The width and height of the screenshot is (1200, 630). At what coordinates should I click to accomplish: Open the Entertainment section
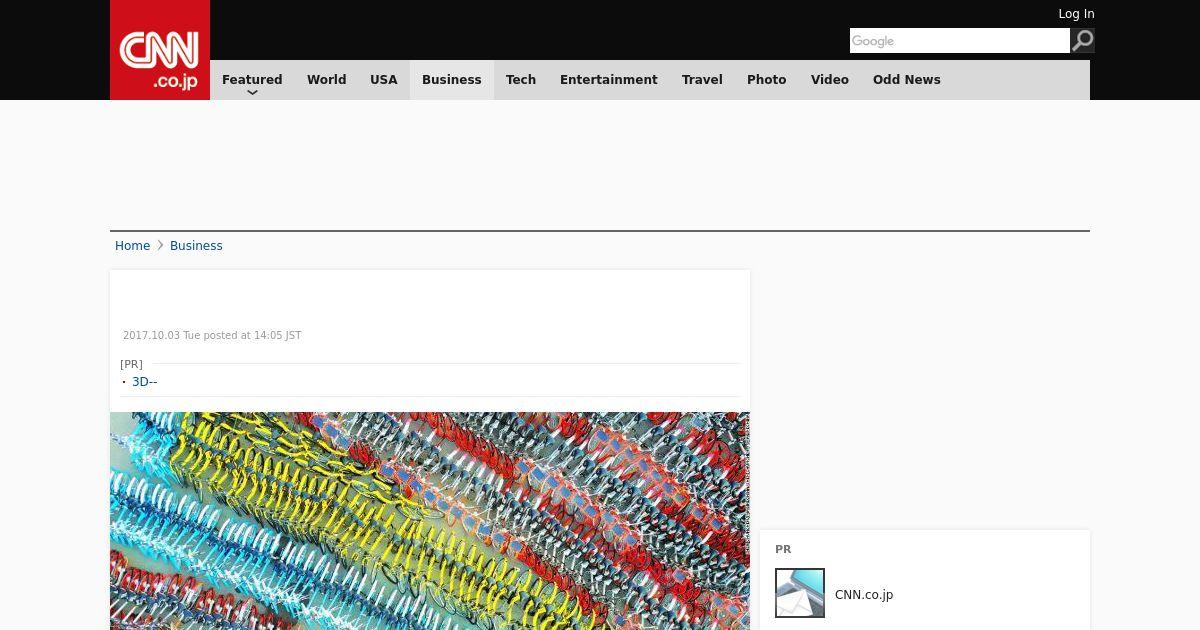pos(609,80)
